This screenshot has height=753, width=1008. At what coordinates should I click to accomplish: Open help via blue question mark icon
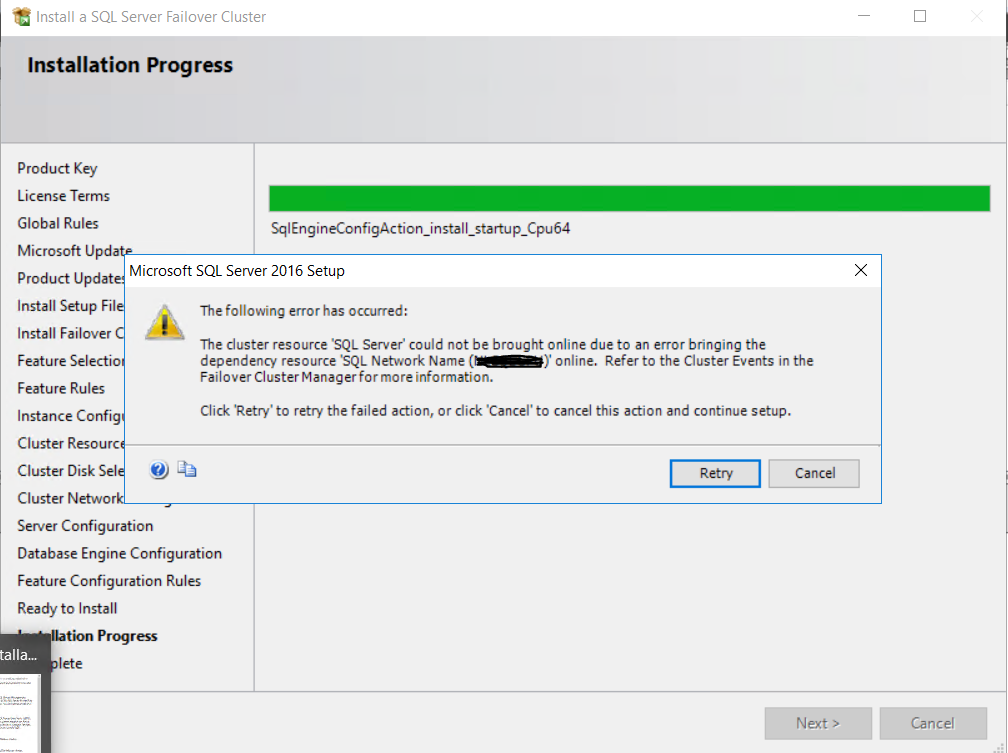point(159,470)
